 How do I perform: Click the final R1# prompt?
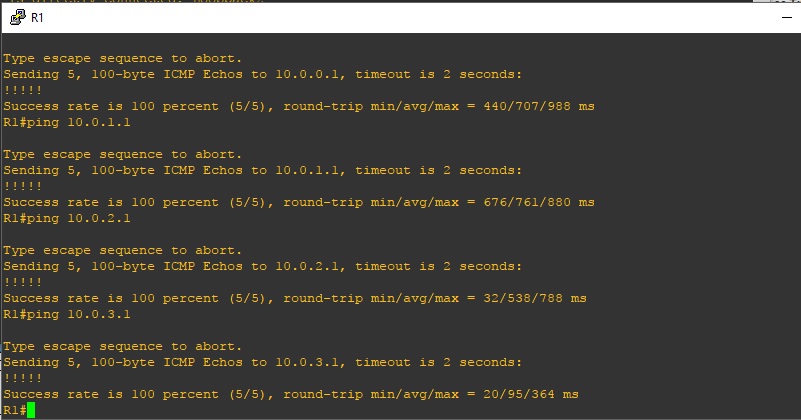click(15, 410)
